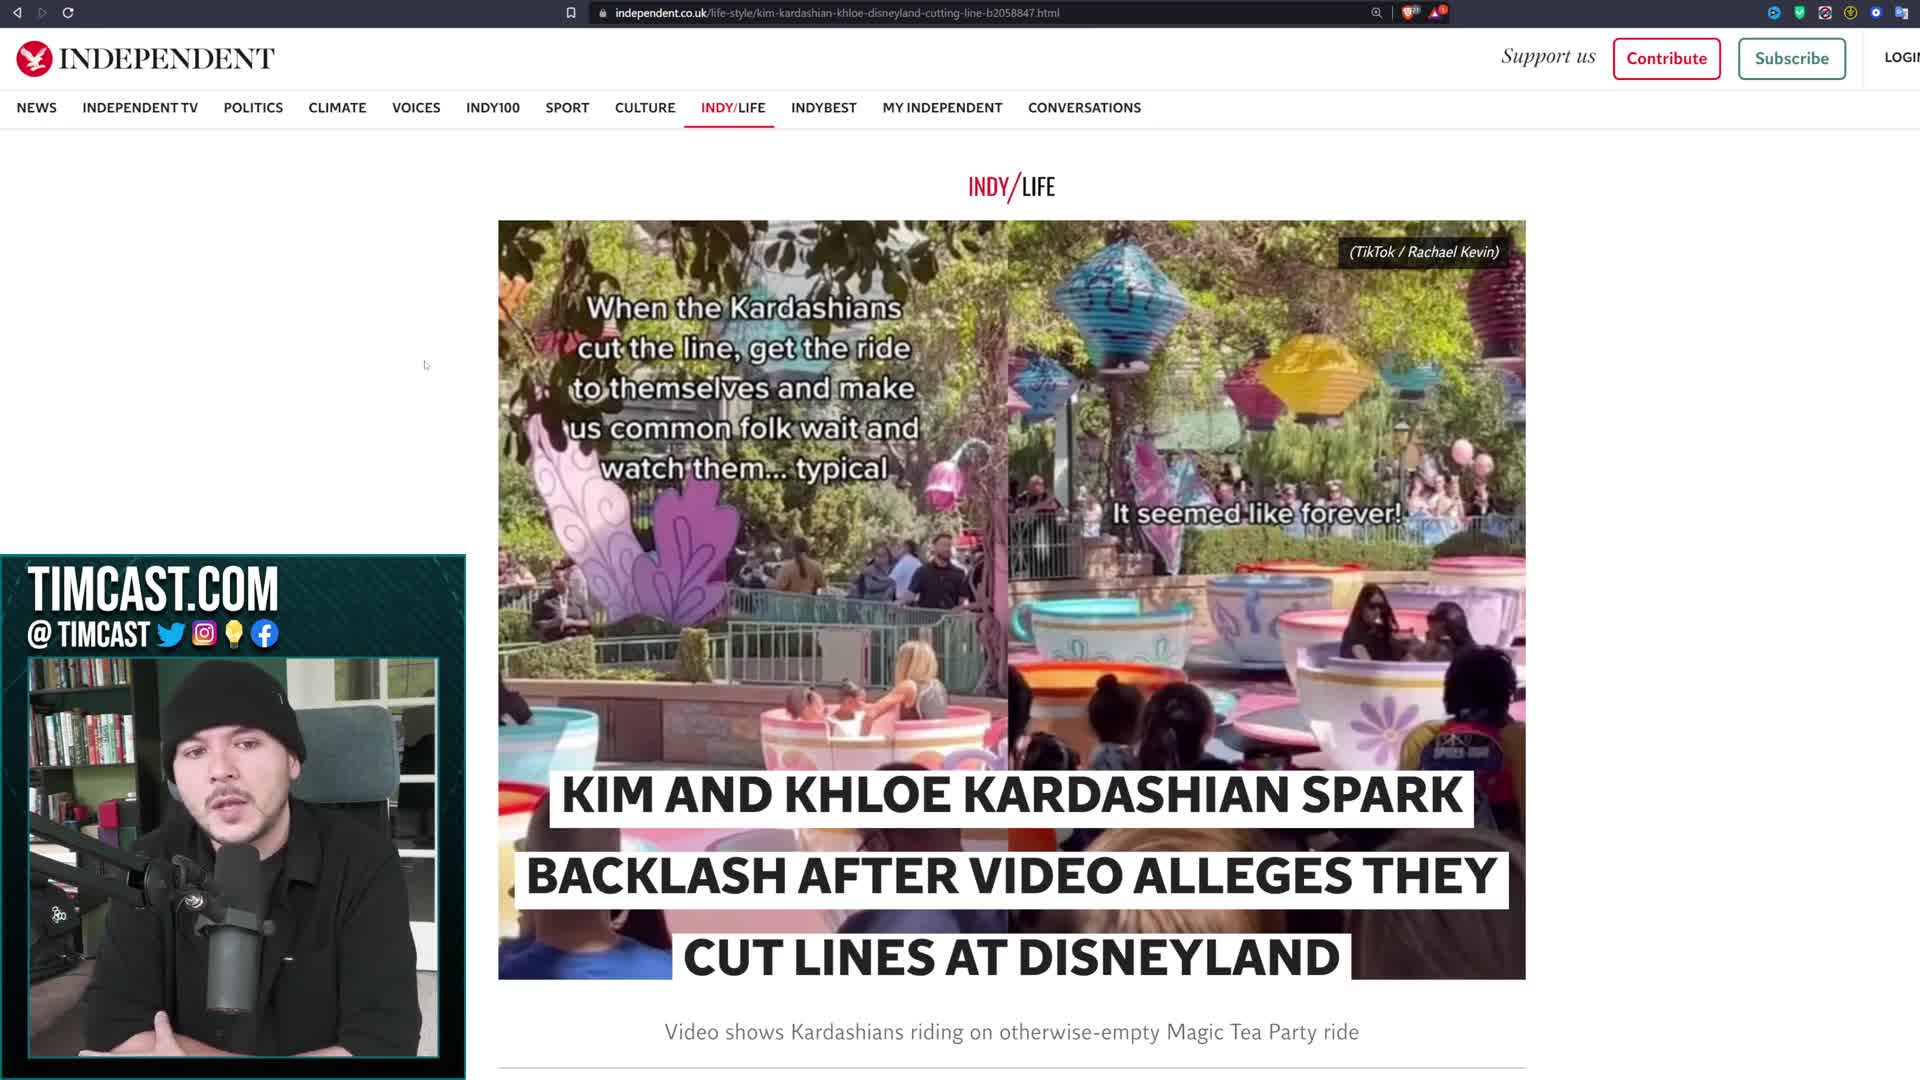Click the bookmark icon in address bar
The image size is (1920, 1080).
pyautogui.click(x=571, y=13)
